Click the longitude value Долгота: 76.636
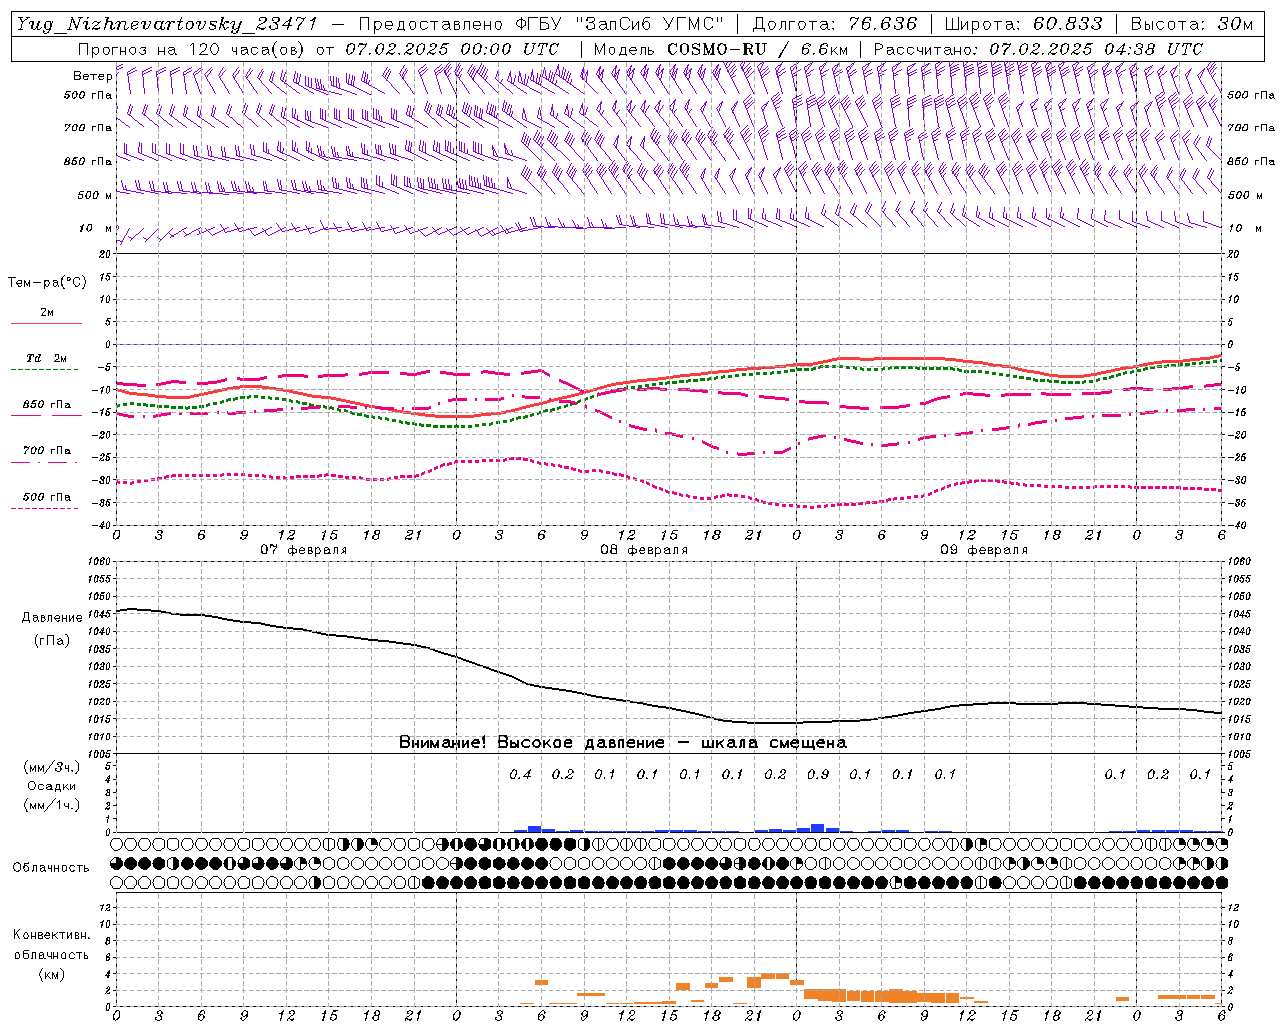This screenshot has height=1024, width=1280. click(x=834, y=24)
